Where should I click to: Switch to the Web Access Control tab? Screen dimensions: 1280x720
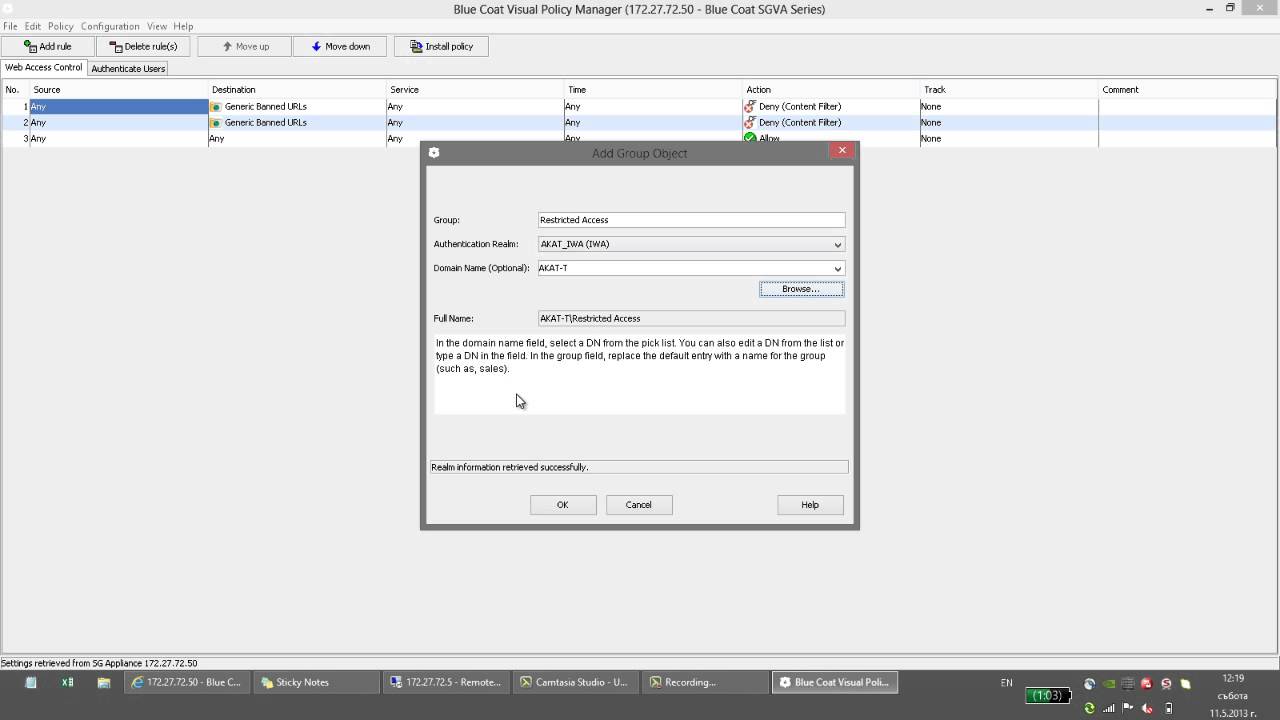click(44, 67)
